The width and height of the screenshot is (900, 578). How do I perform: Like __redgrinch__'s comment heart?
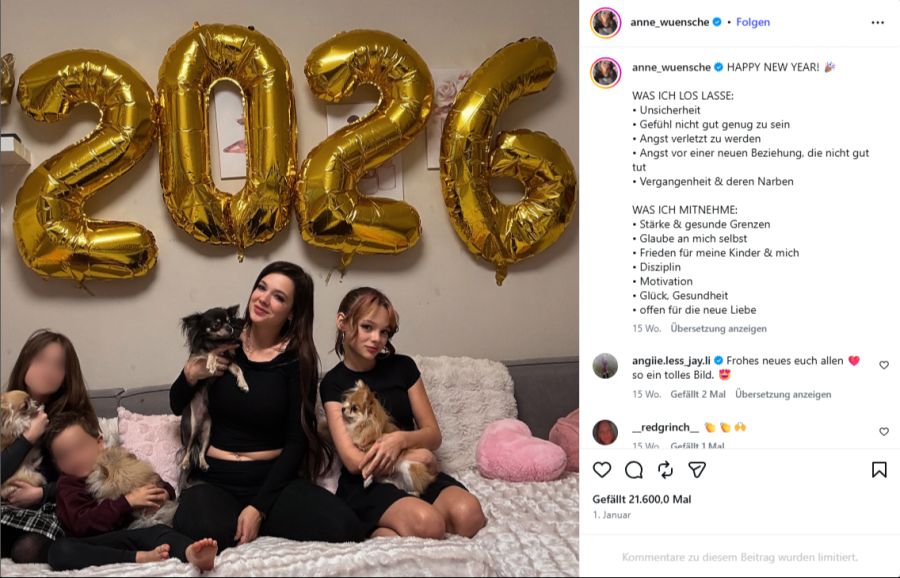tap(884, 431)
